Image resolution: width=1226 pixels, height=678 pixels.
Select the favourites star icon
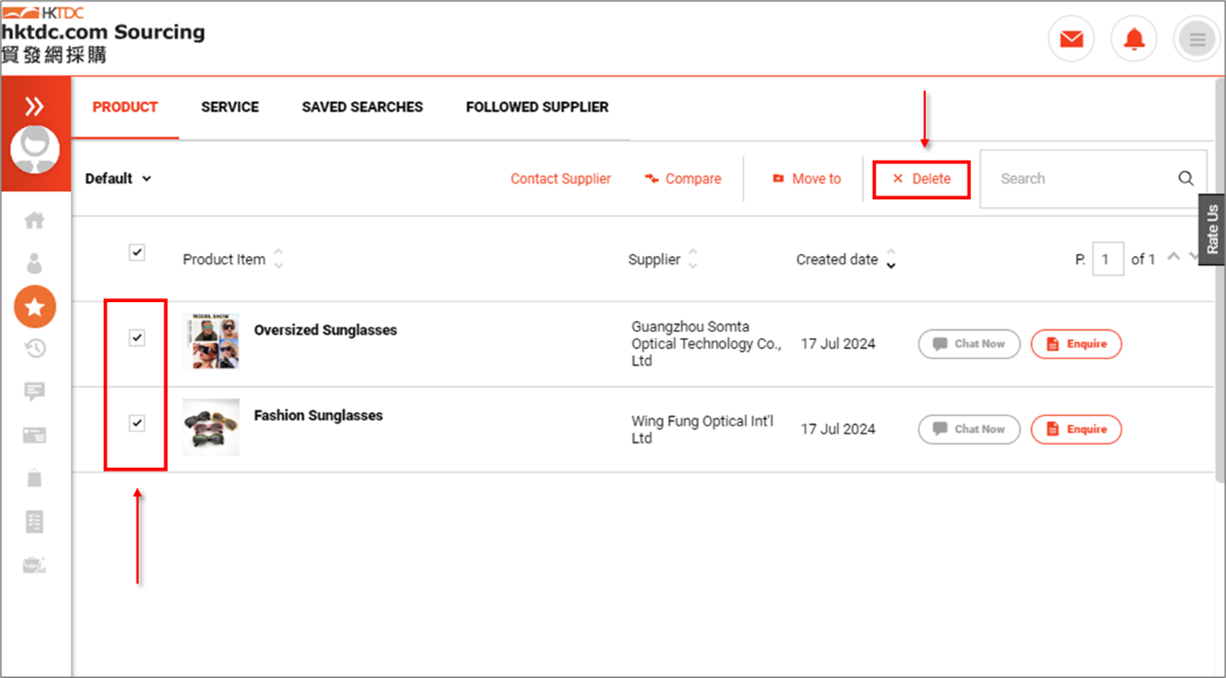[x=35, y=307]
